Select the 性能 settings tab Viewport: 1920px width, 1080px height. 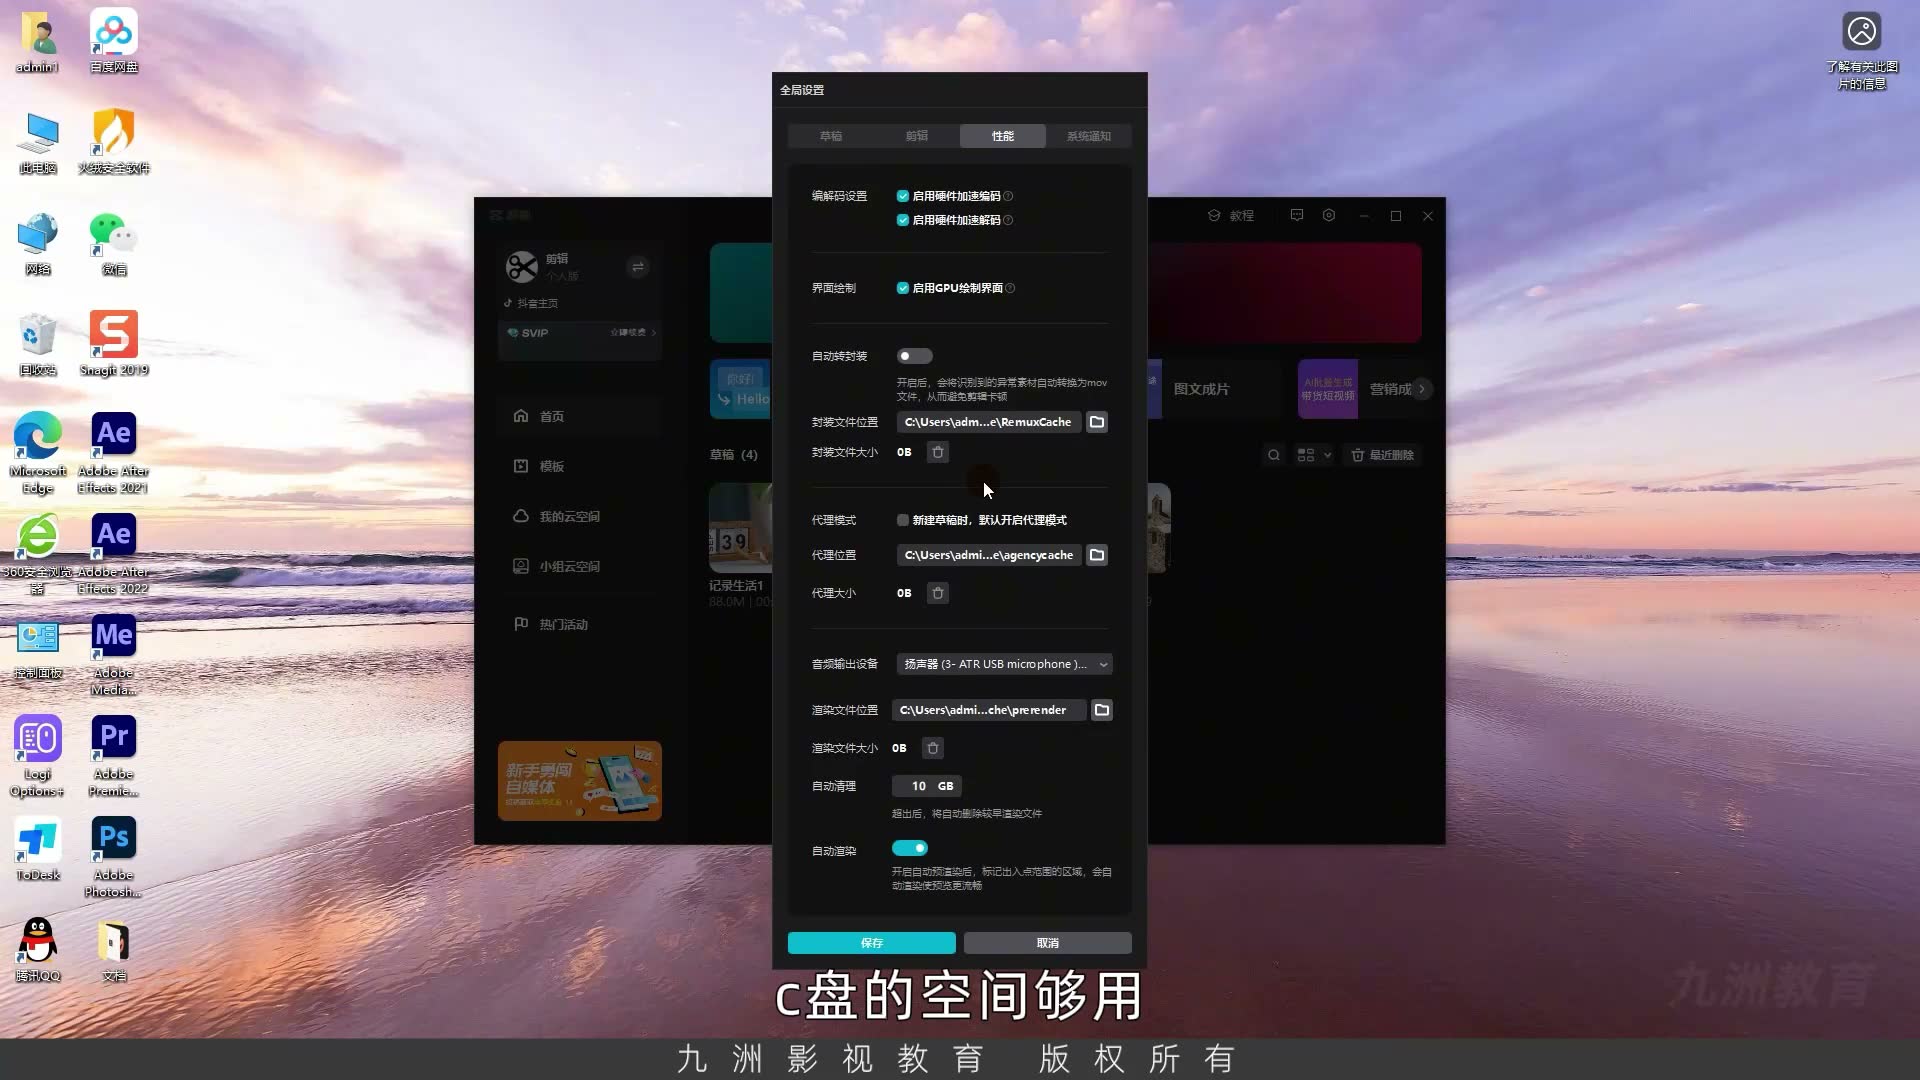(1003, 136)
